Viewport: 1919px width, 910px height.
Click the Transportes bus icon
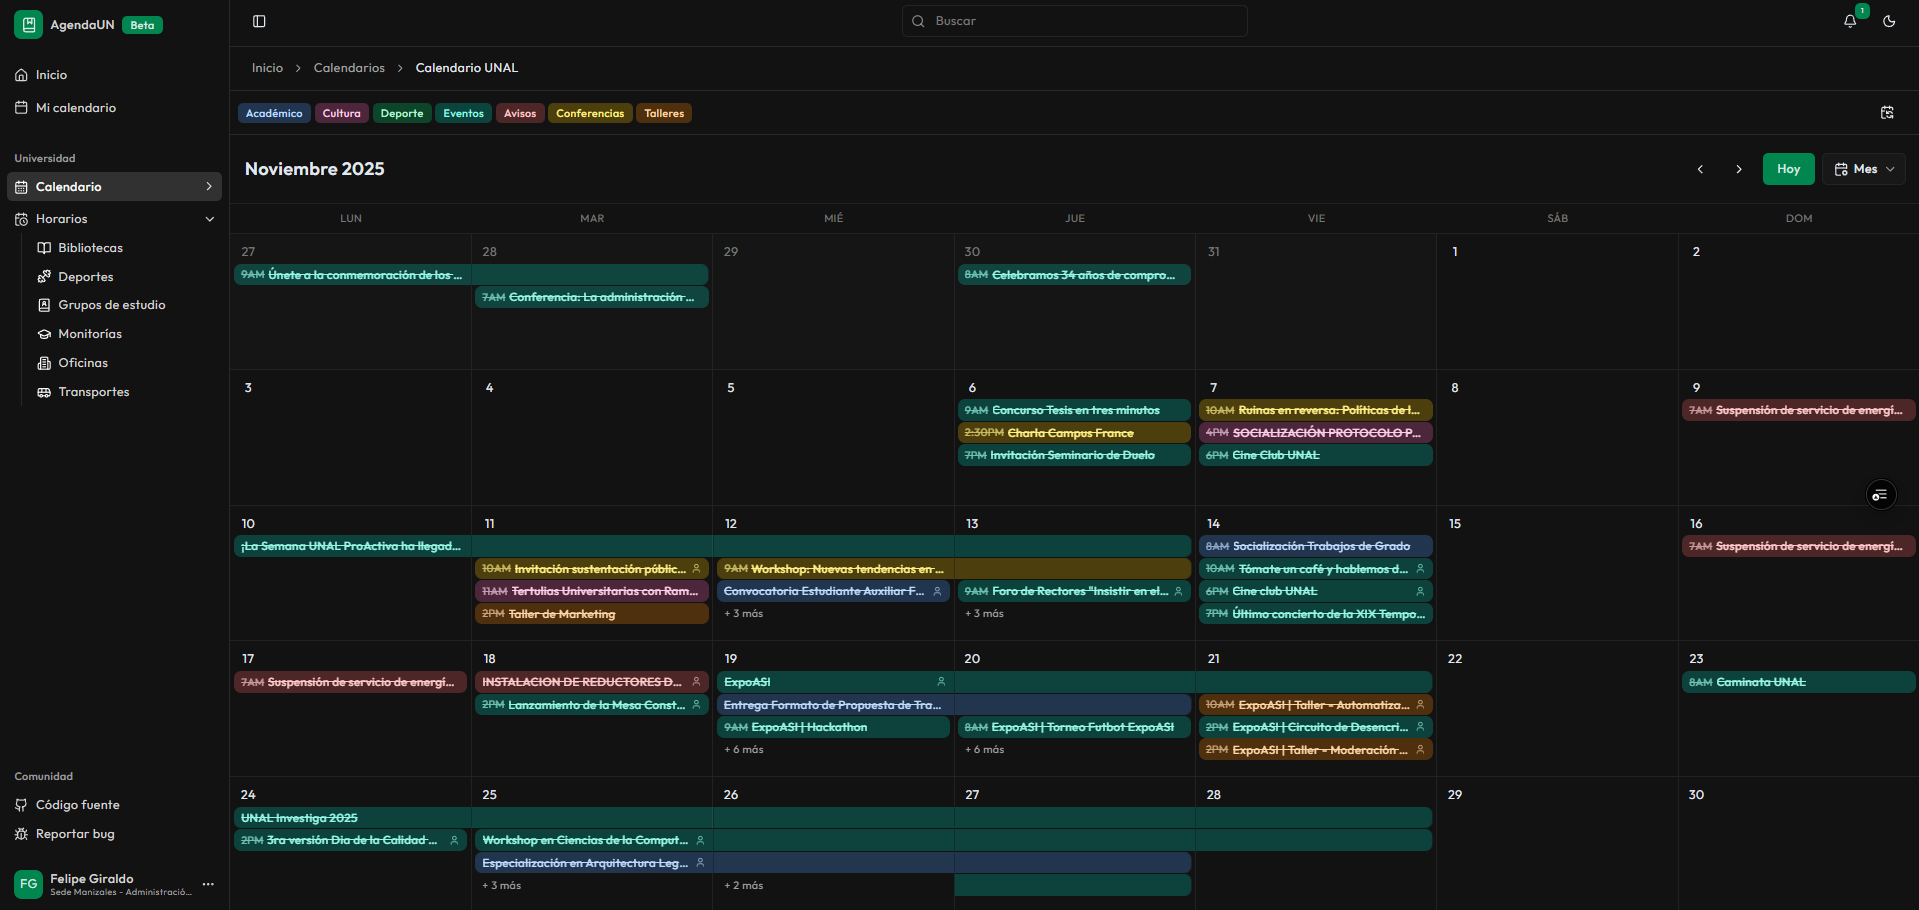coord(44,392)
